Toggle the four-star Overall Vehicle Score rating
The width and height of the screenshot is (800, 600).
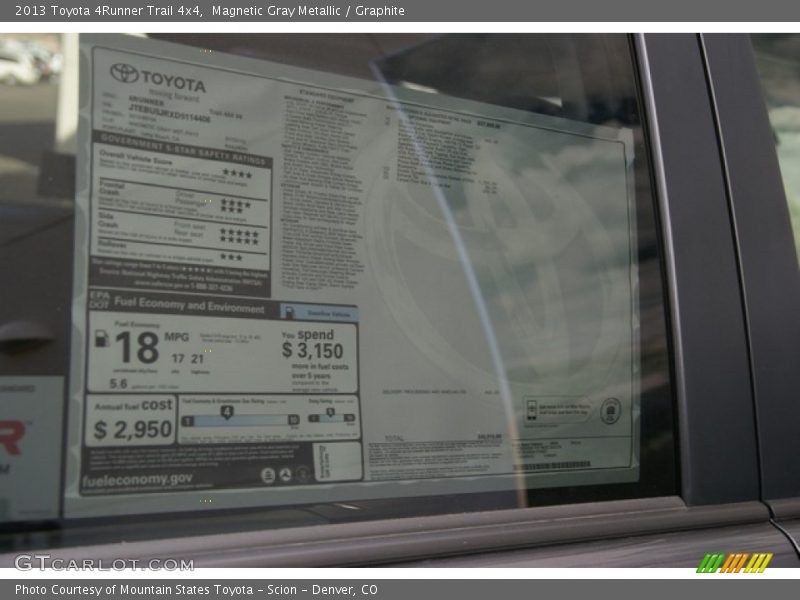(x=240, y=172)
